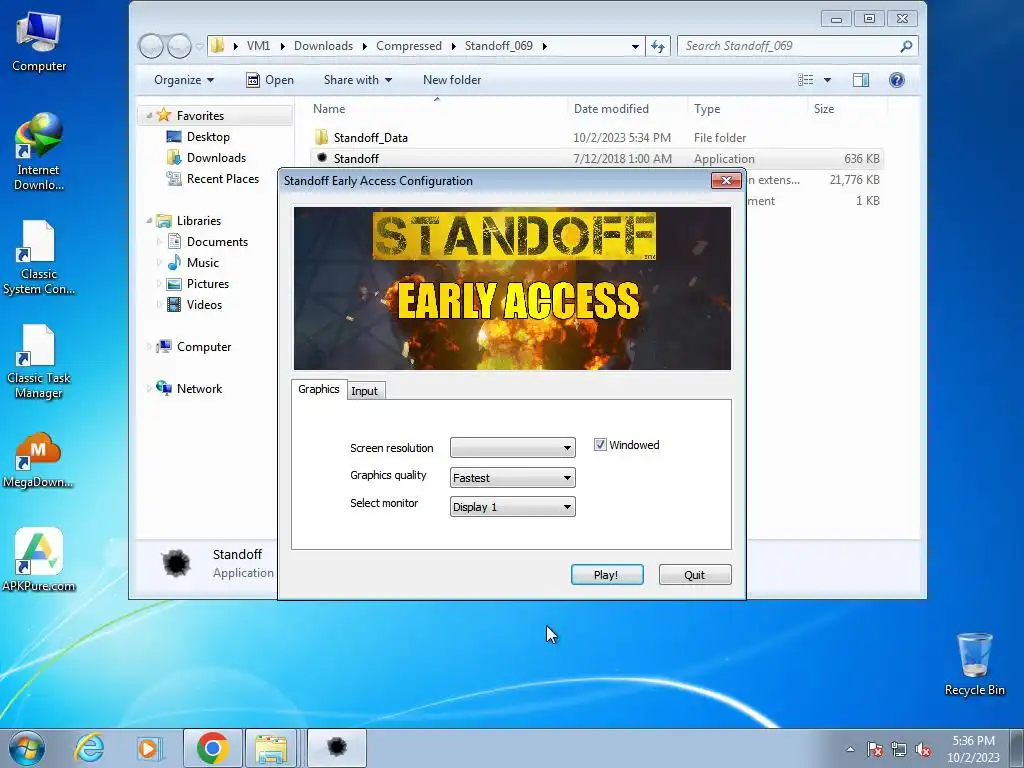Switch to the Input tab
Image resolution: width=1024 pixels, height=768 pixels.
point(364,391)
